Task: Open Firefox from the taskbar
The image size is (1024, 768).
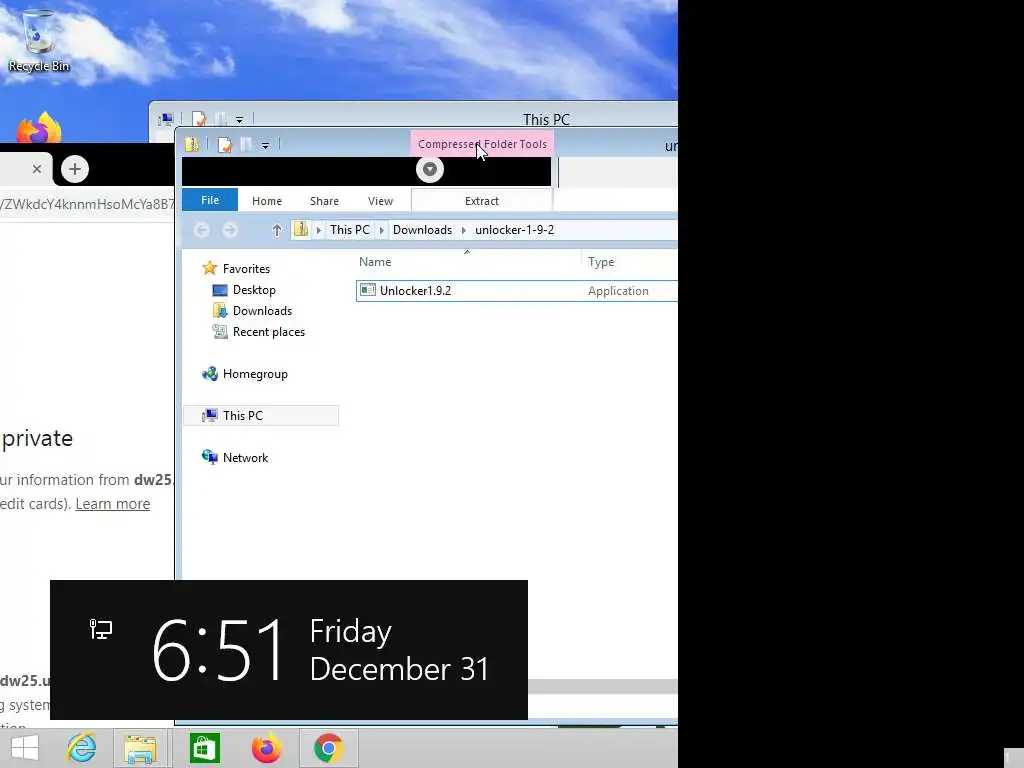Action: pyautogui.click(x=266, y=748)
